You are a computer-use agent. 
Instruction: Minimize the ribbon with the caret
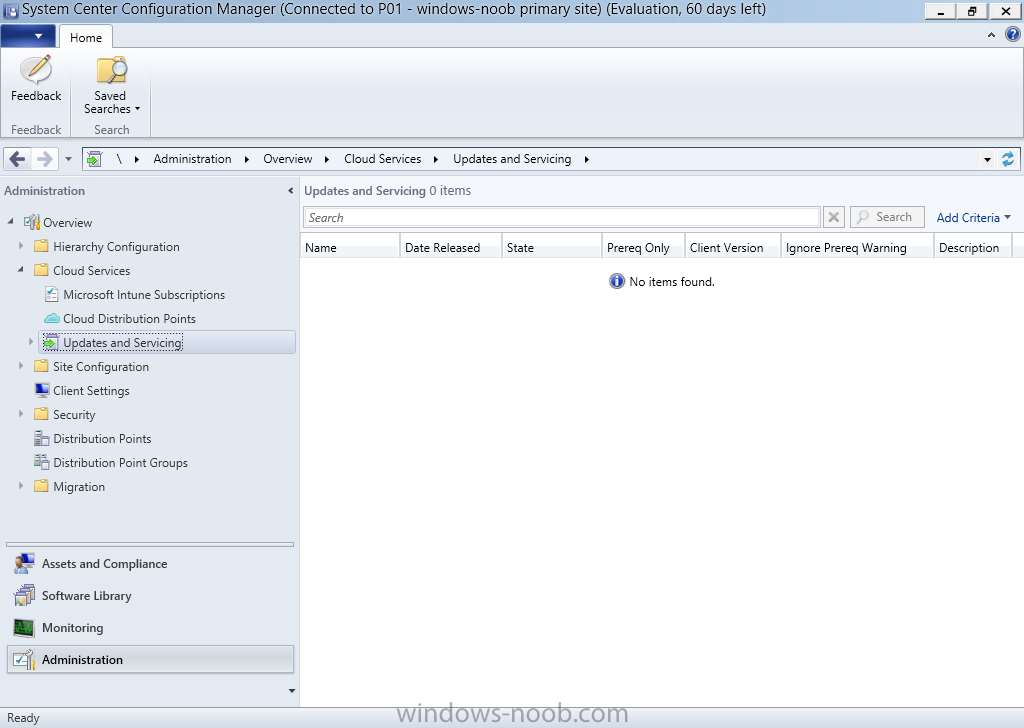pyautogui.click(x=991, y=35)
